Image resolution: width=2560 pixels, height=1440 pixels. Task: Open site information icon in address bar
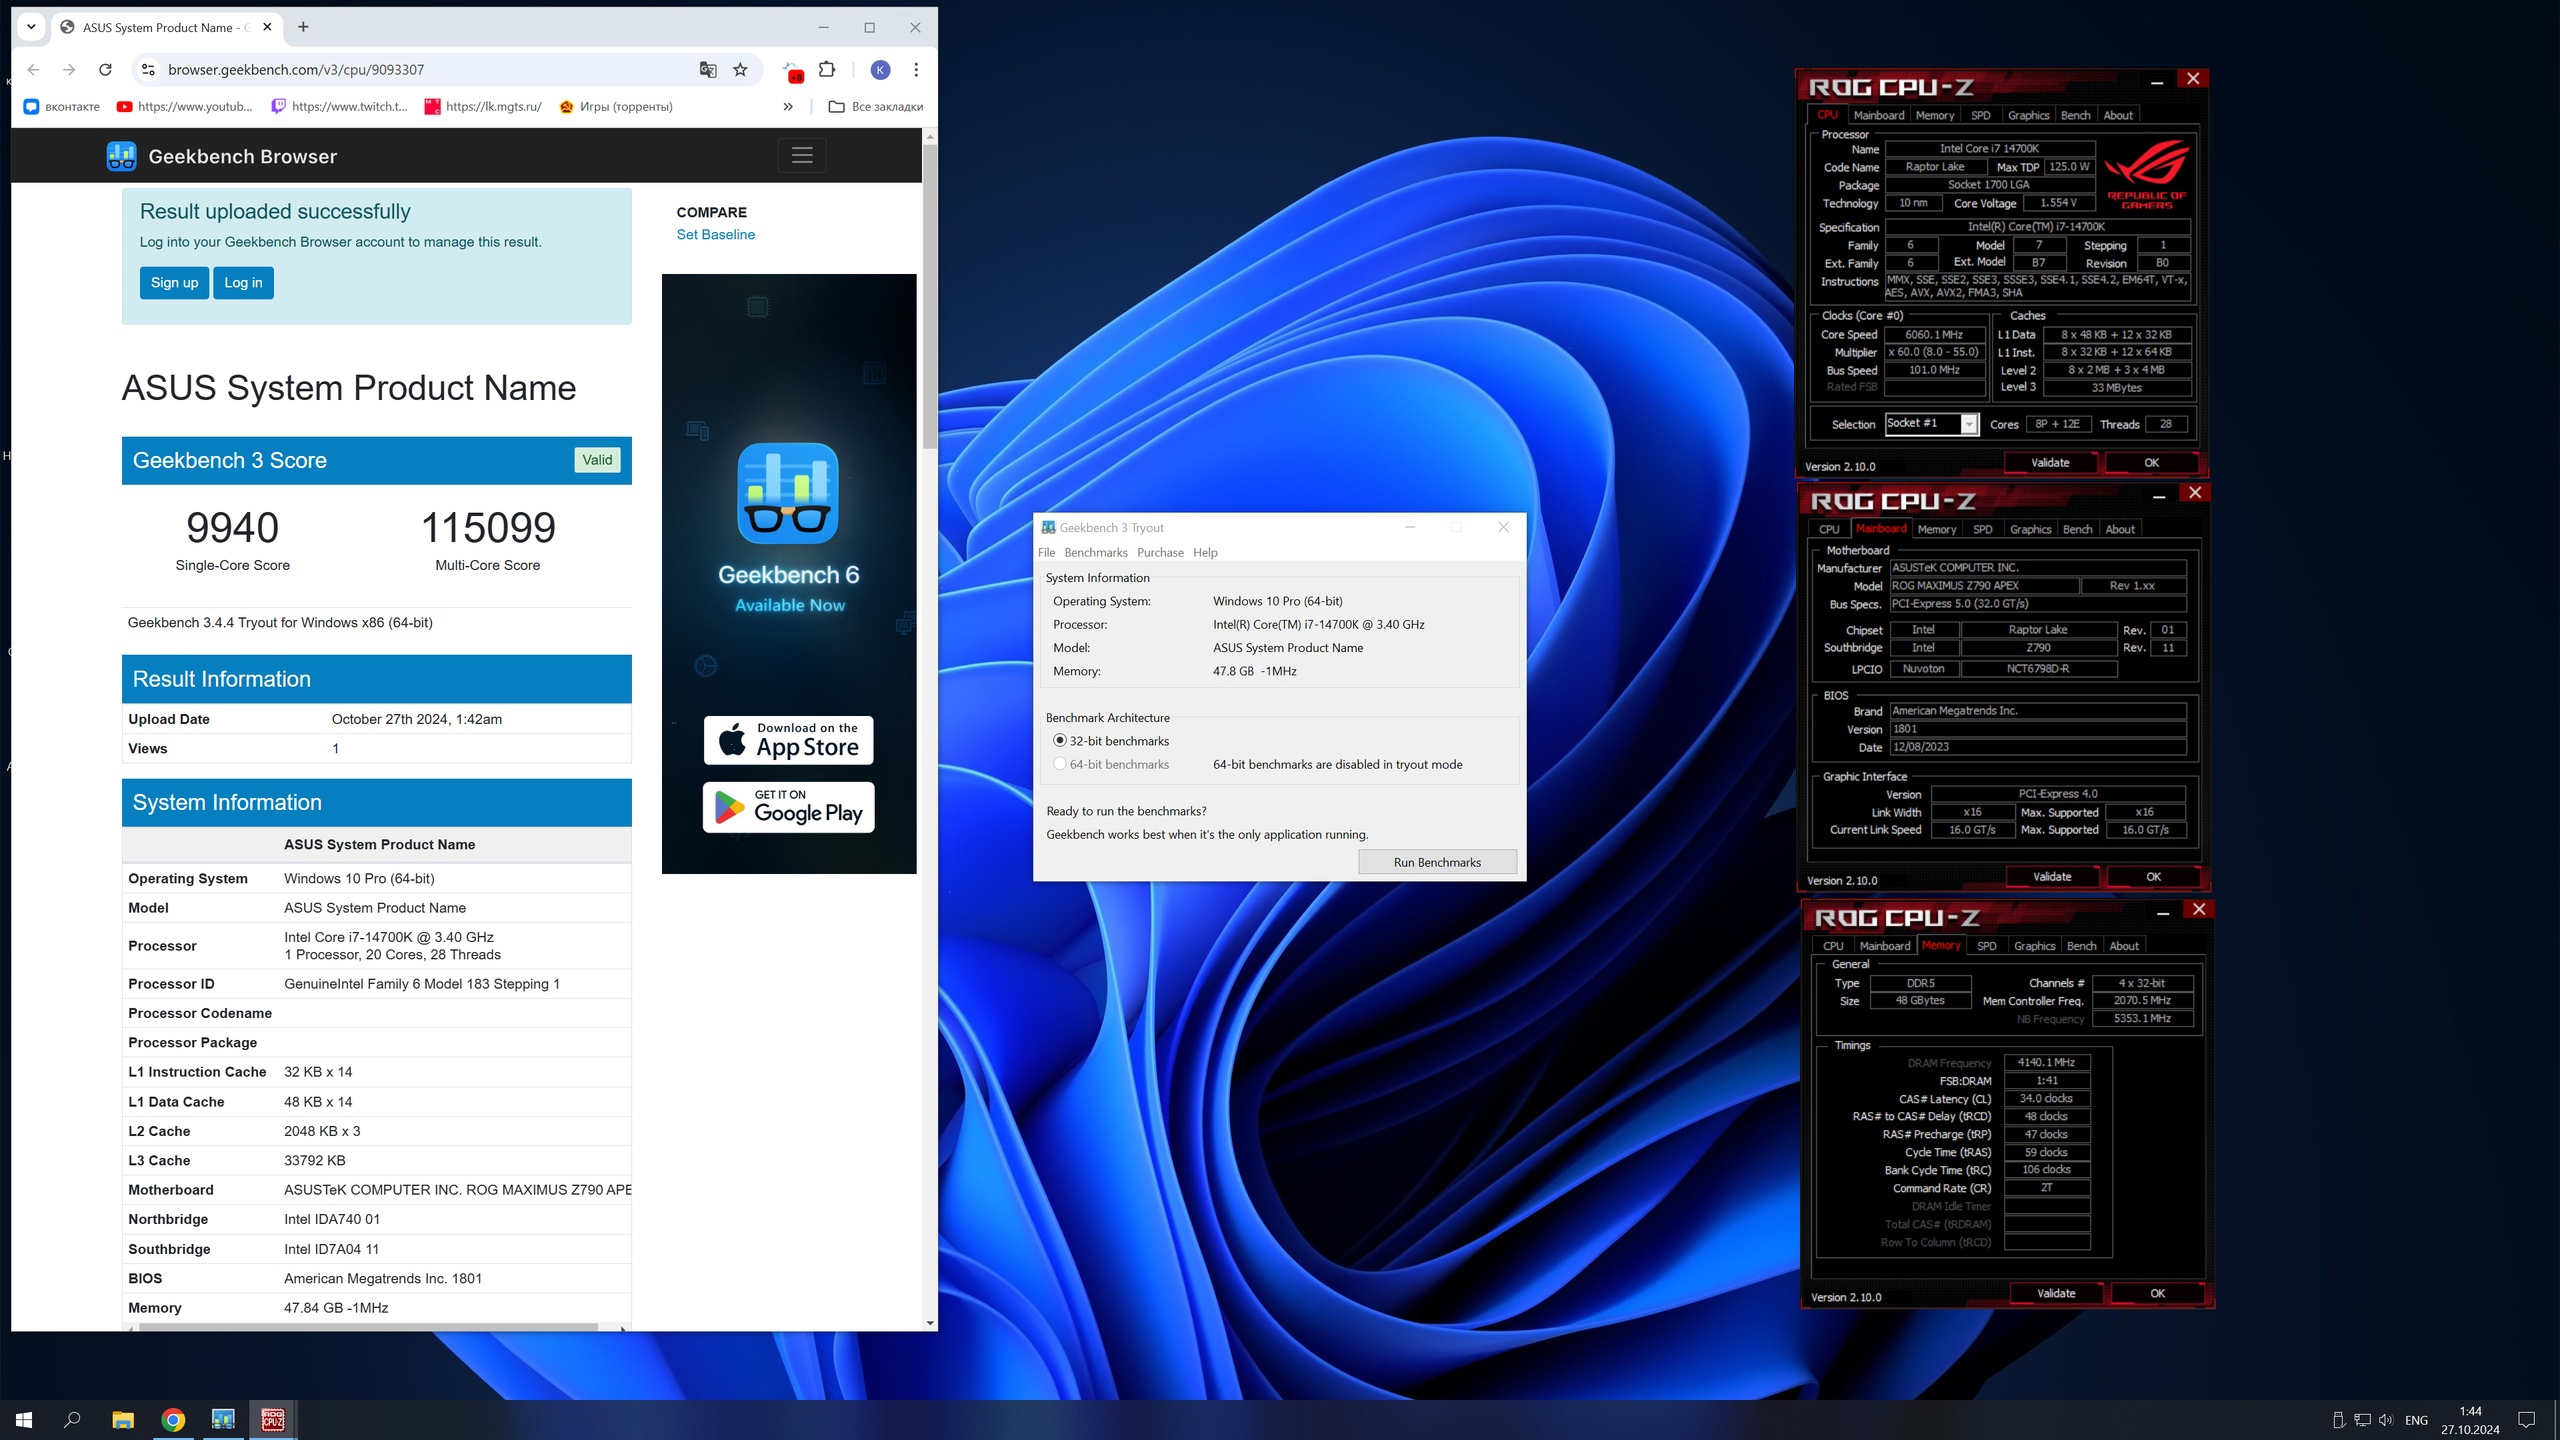(x=148, y=70)
